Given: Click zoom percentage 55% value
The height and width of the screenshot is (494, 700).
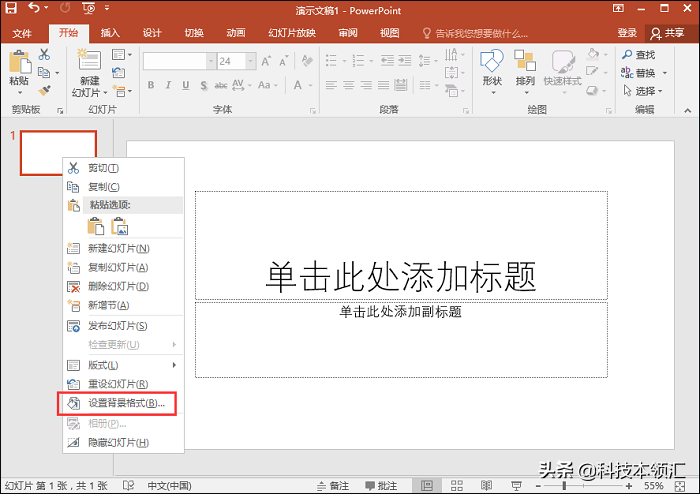Looking at the screenshot, I should [654, 486].
